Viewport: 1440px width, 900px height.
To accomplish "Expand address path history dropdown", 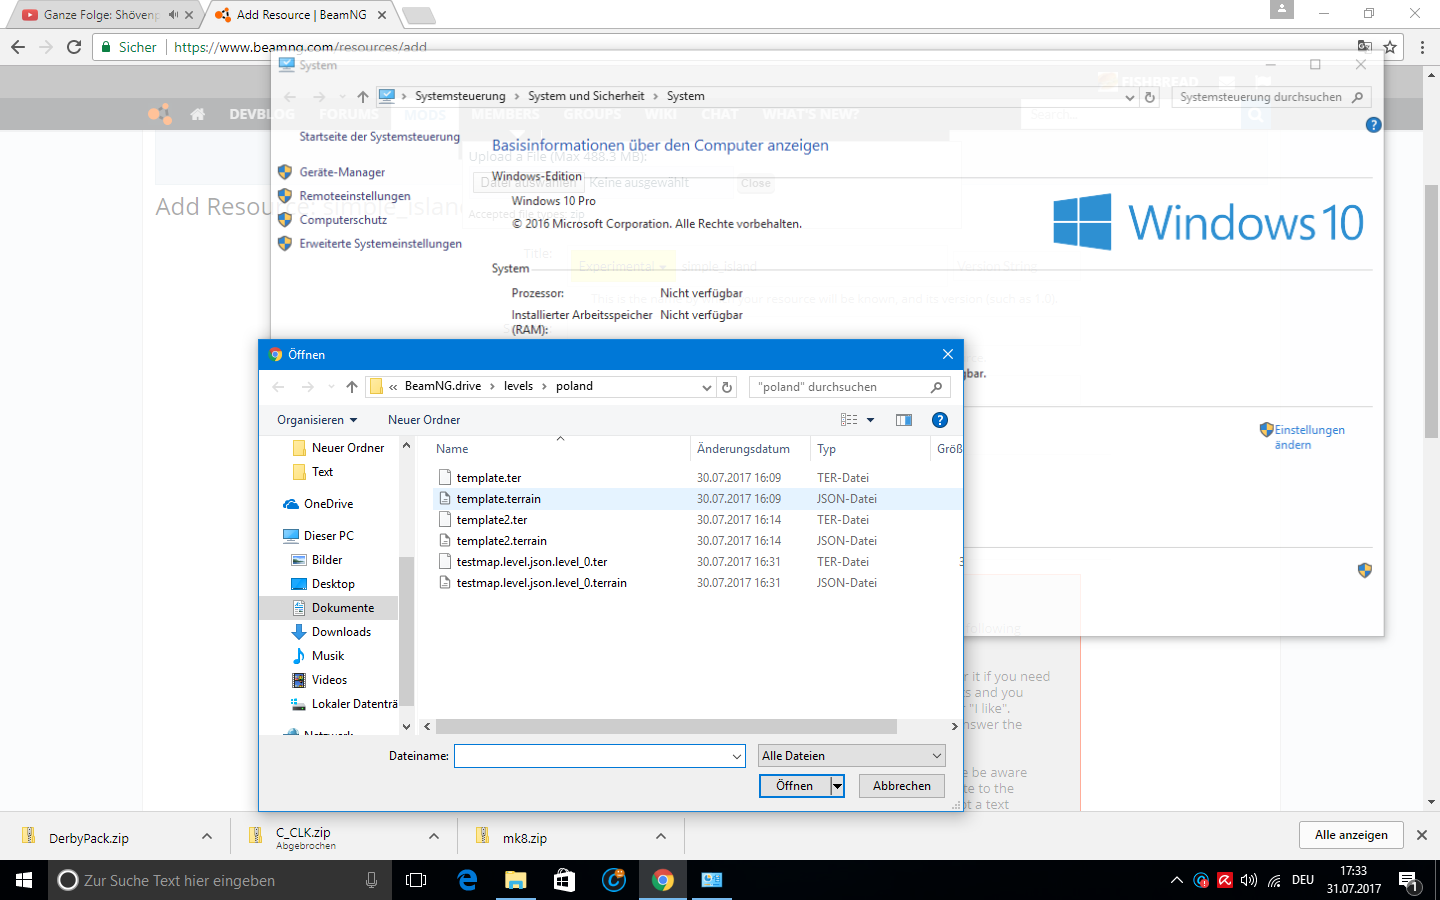I will tap(707, 387).
